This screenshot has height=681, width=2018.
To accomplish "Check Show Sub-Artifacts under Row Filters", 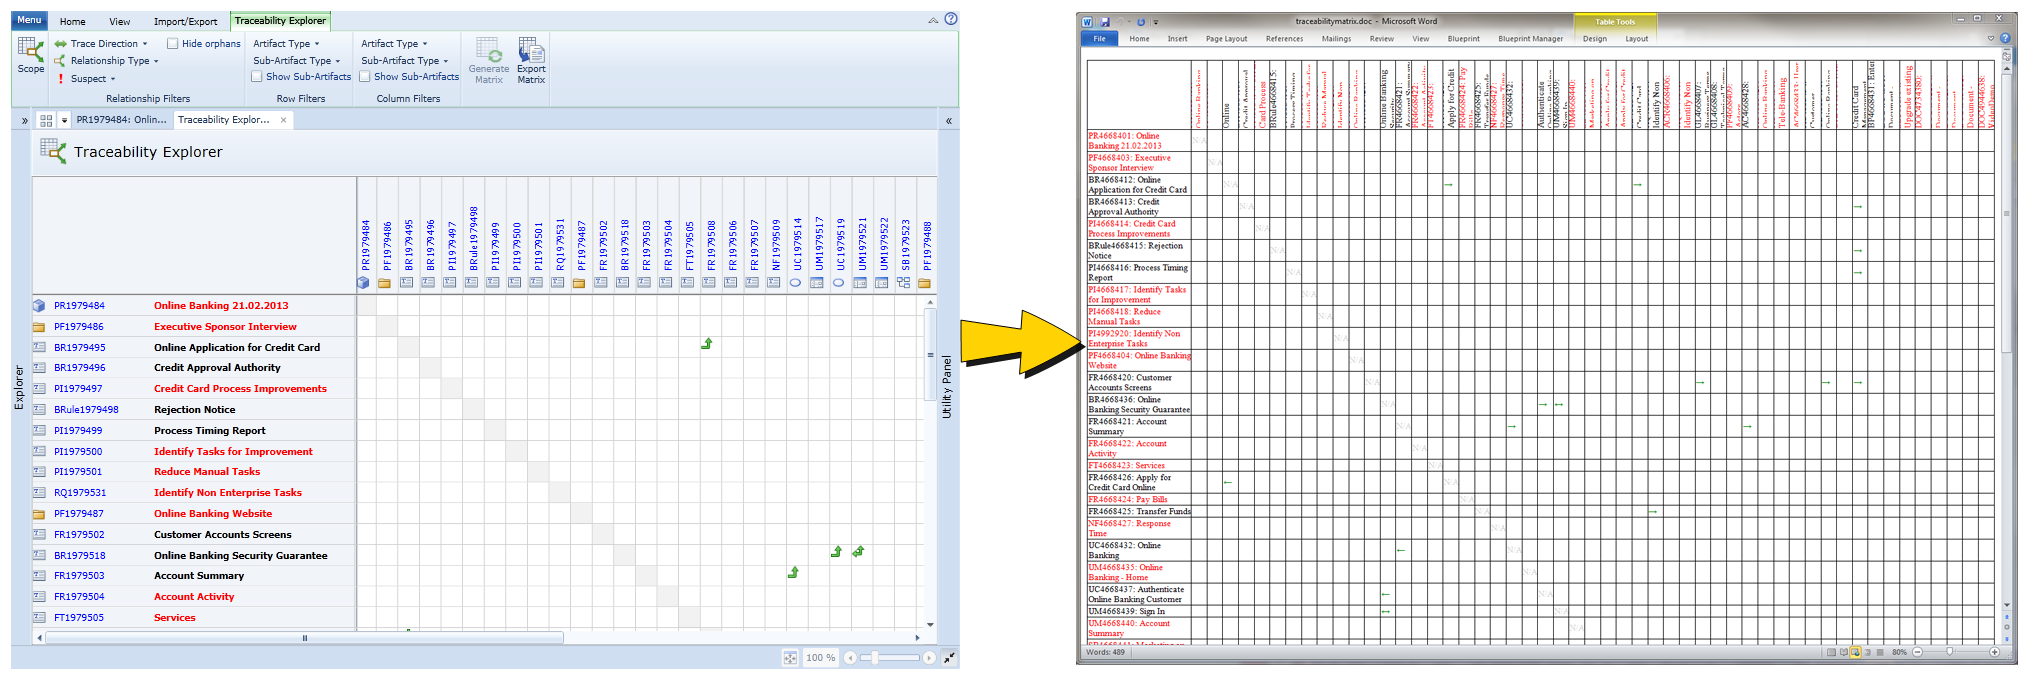I will (x=257, y=77).
